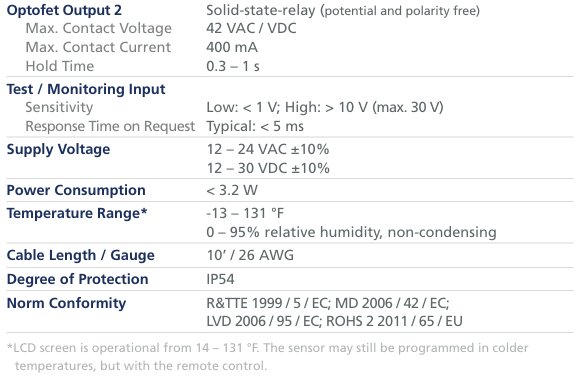The height and width of the screenshot is (381, 580).
Task: Click the Cable Length / Gauge heading
Action: (x=81, y=255)
